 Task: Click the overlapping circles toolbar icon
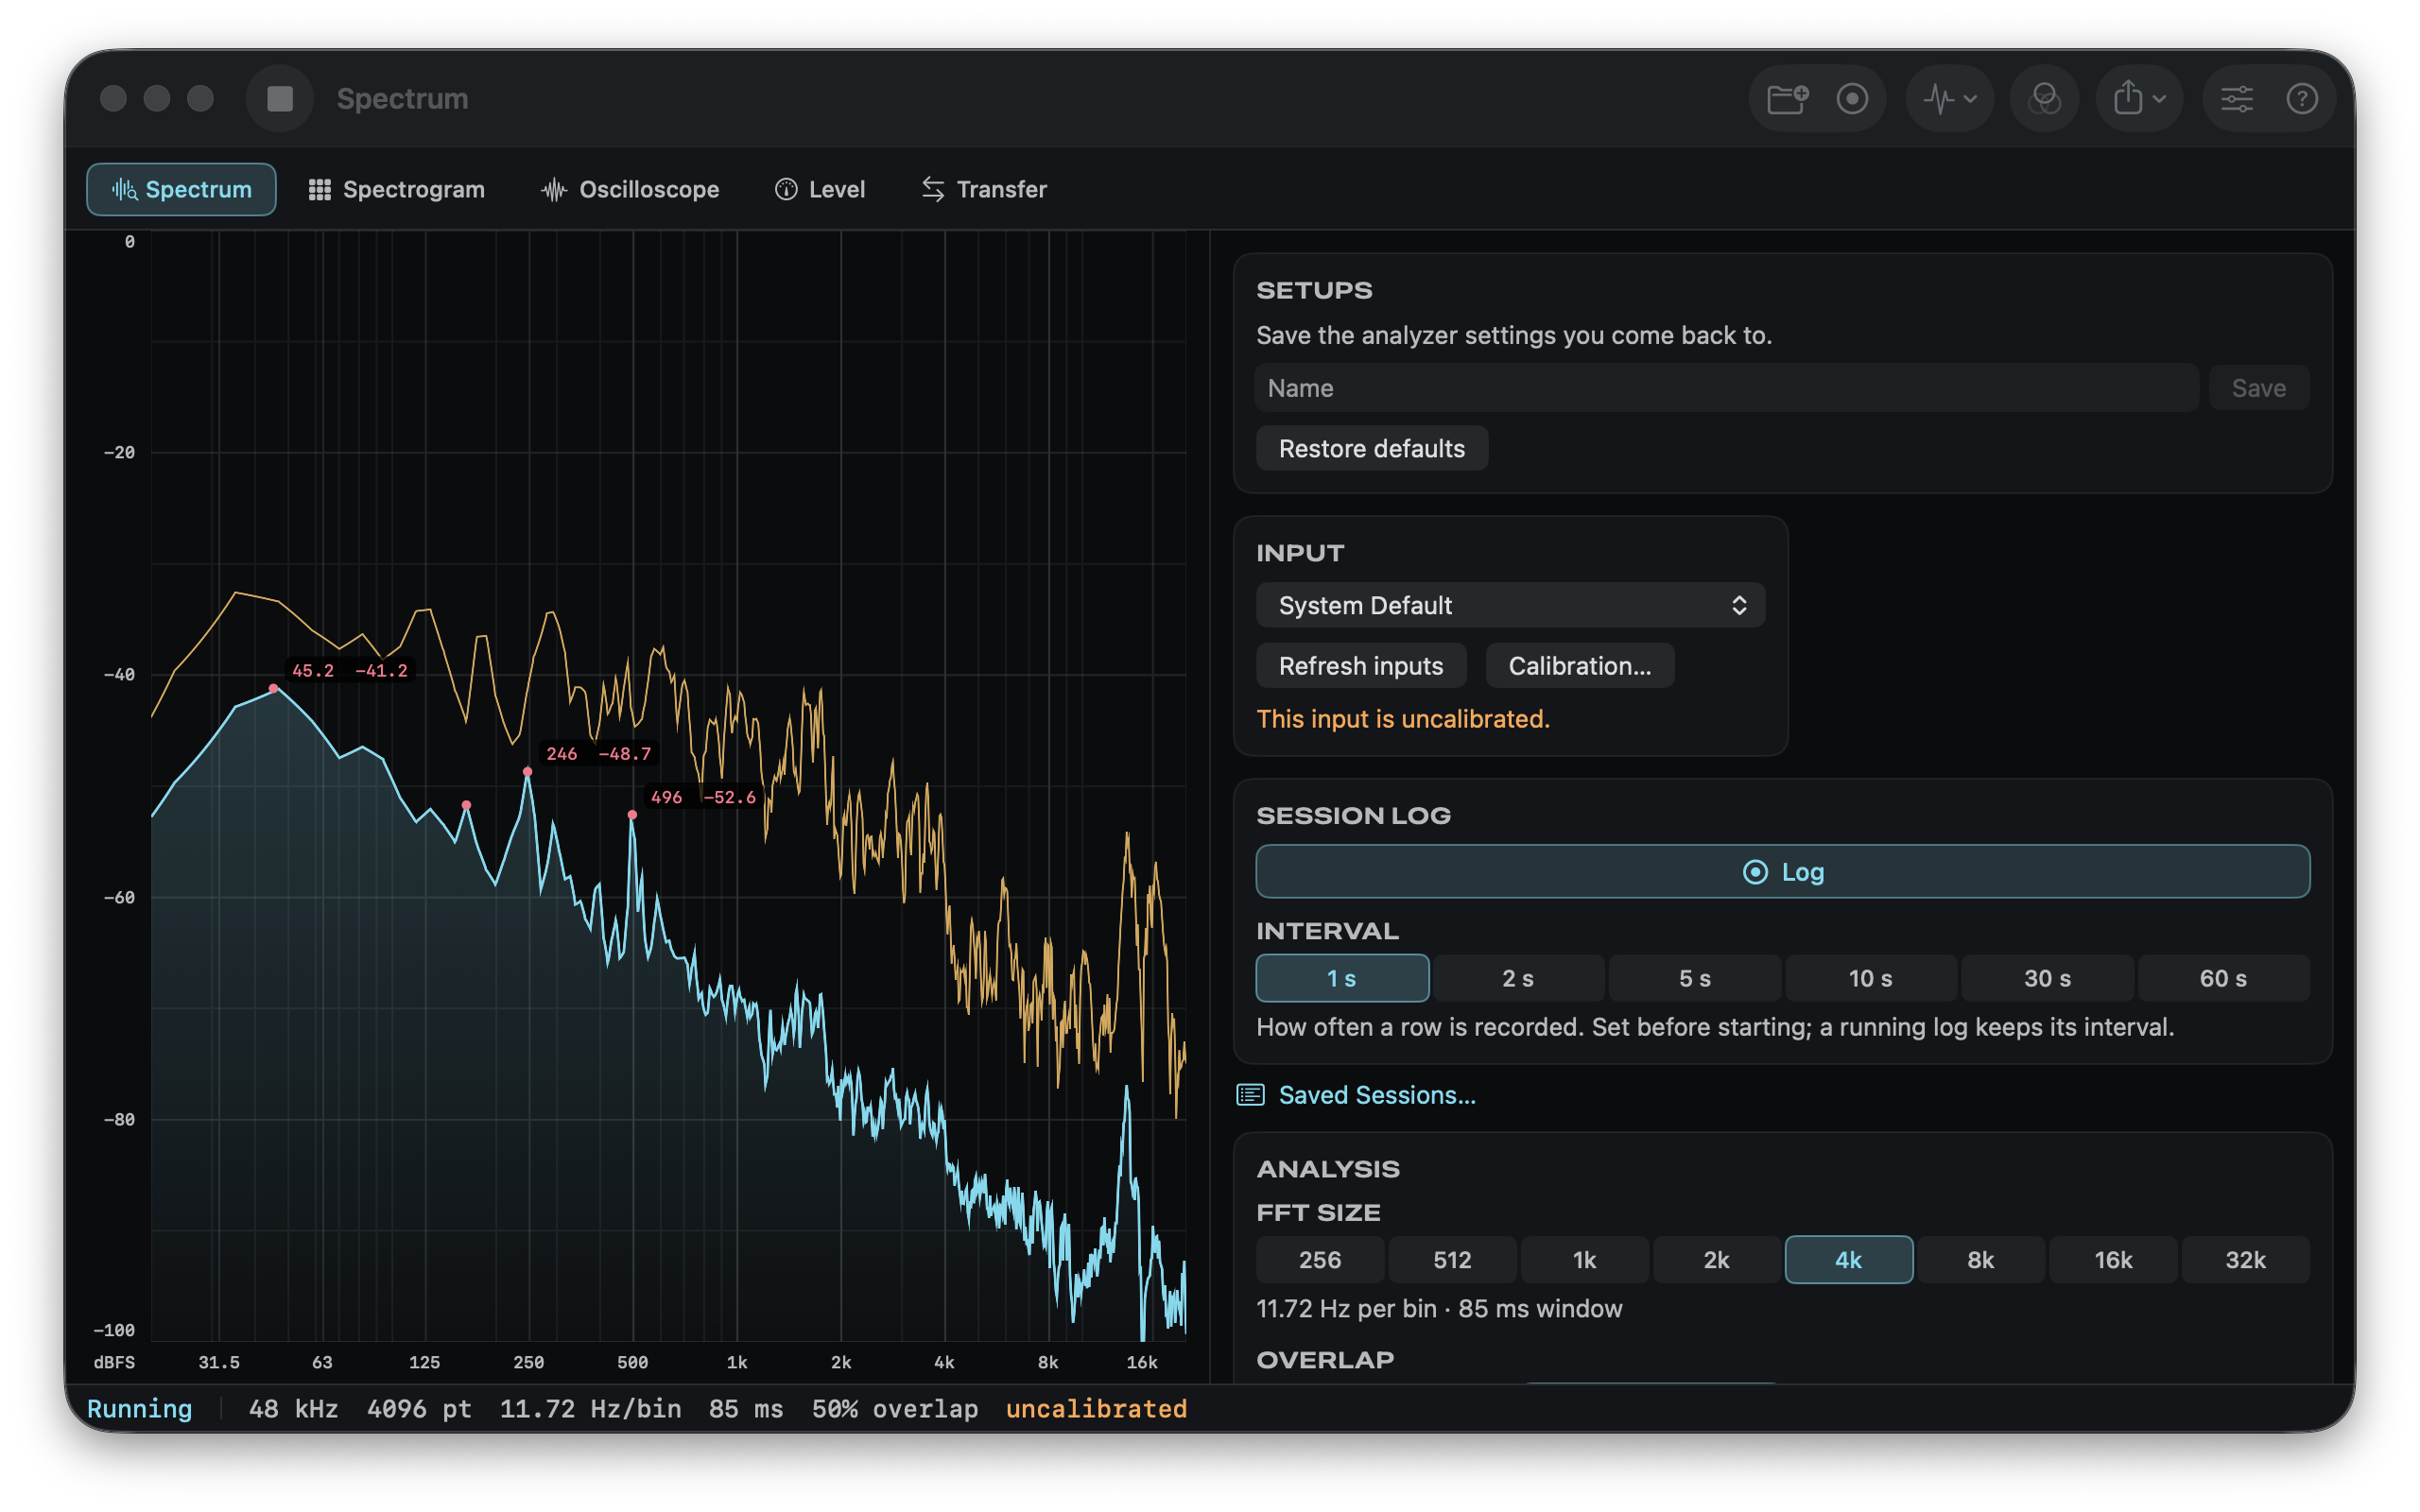point(2045,99)
